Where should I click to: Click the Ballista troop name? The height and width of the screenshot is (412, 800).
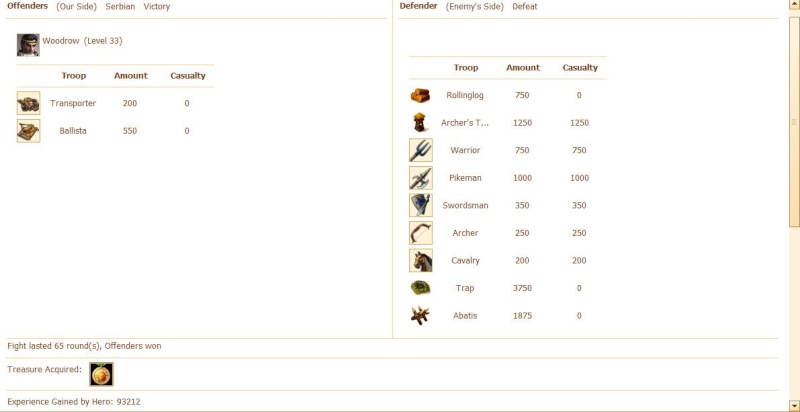click(x=73, y=131)
